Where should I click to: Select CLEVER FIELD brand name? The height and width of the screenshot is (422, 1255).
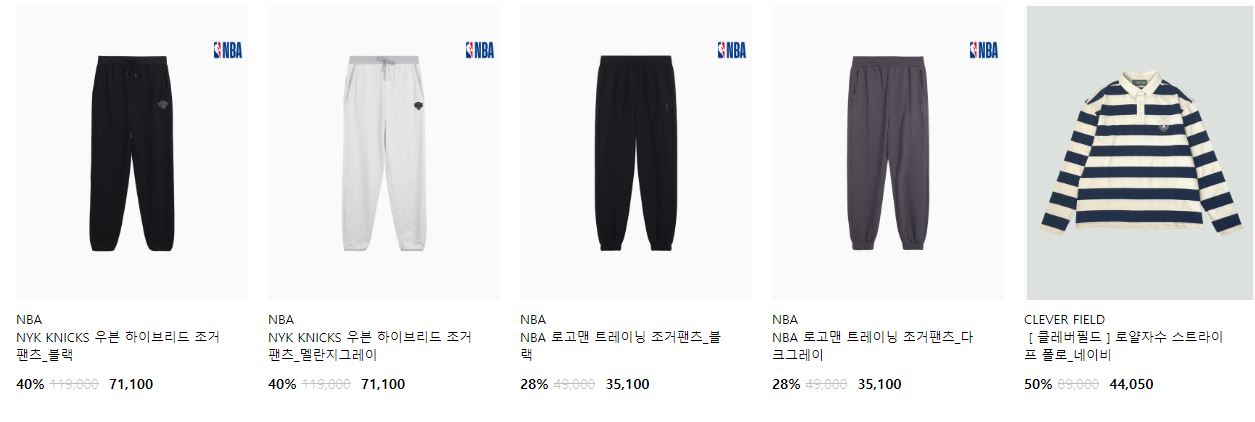[x=1064, y=320]
